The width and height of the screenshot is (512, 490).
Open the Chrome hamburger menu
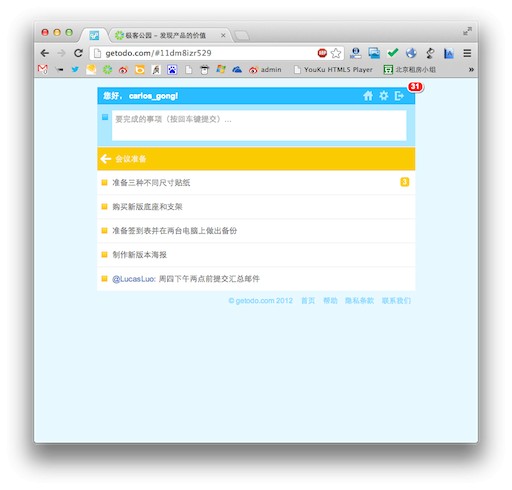click(467, 53)
